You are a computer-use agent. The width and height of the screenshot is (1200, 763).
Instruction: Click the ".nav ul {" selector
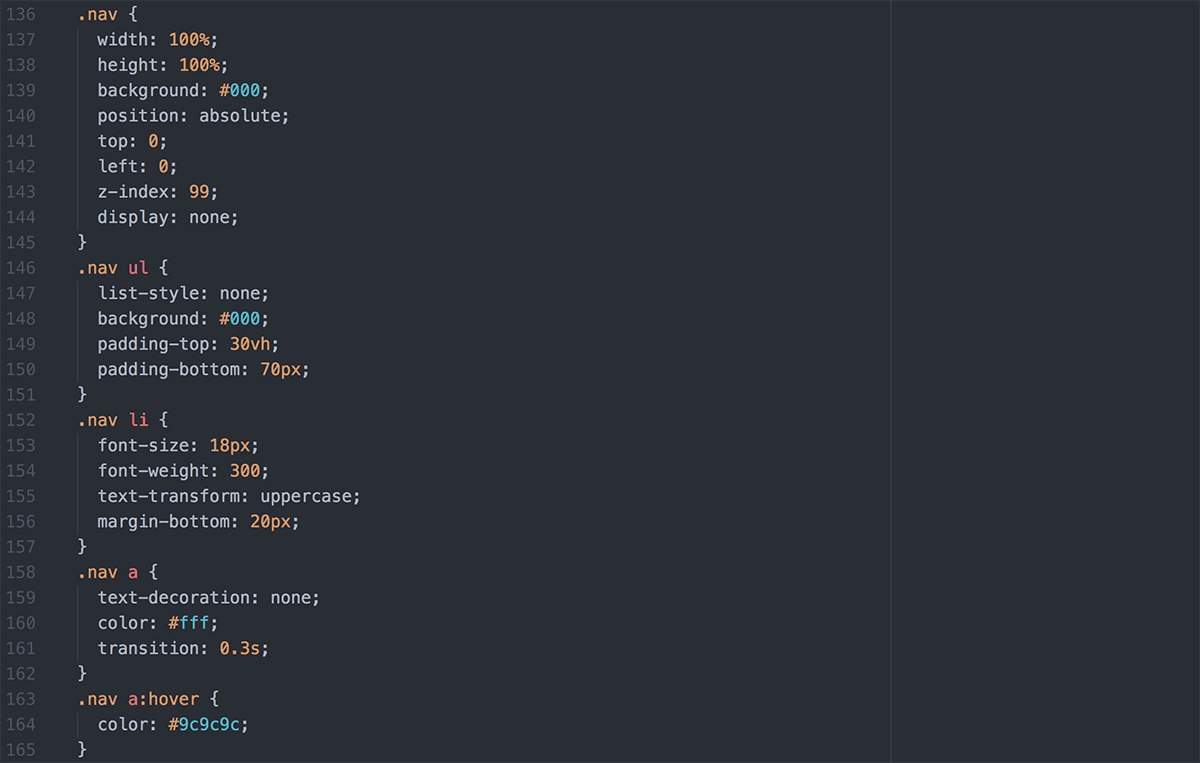123,268
